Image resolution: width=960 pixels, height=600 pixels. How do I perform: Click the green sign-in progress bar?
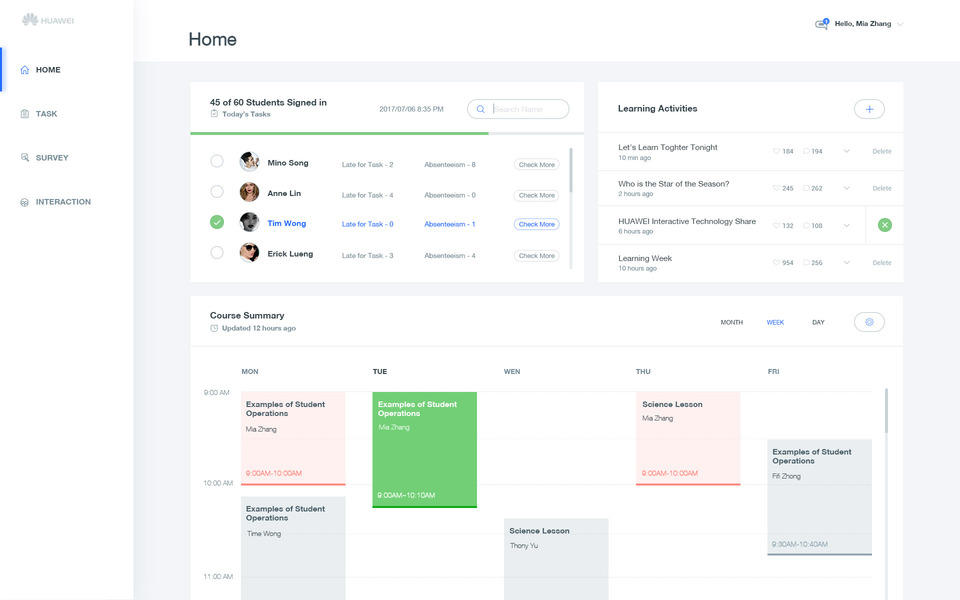coord(339,133)
